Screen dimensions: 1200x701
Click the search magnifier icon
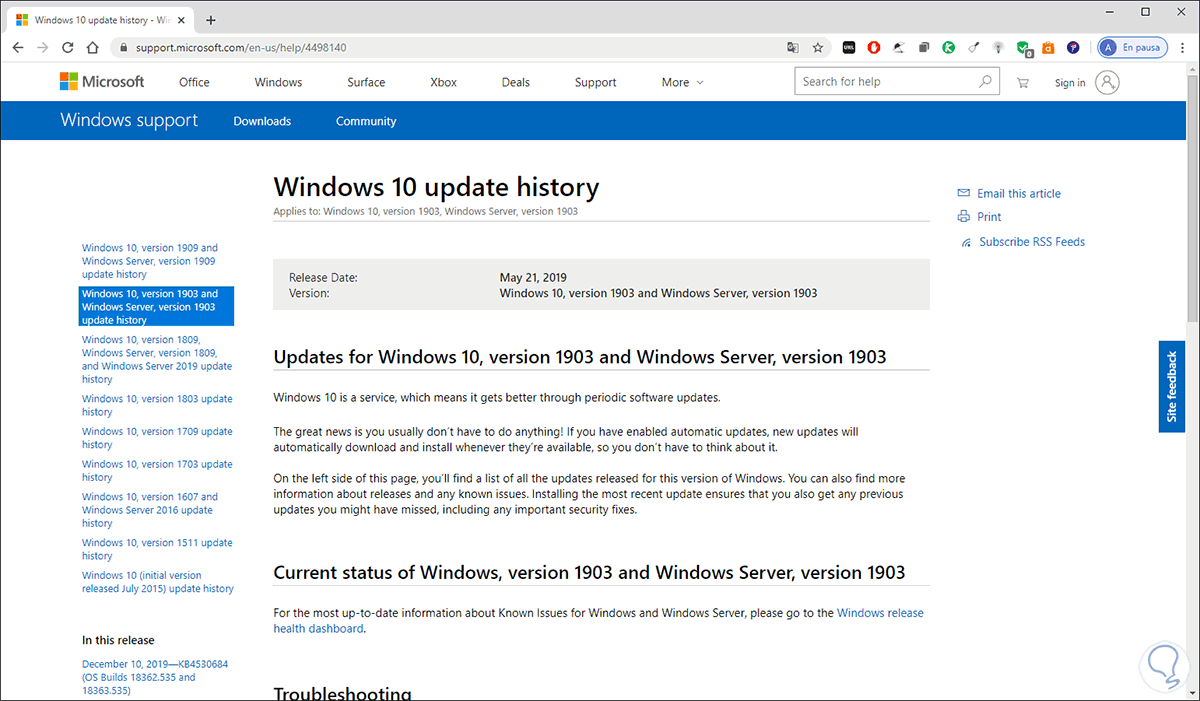pos(986,82)
